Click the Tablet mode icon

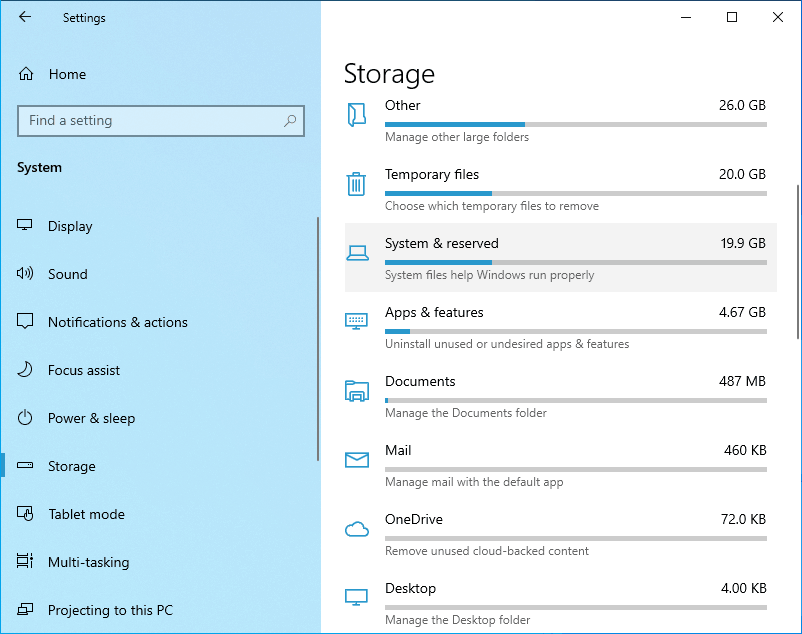25,513
